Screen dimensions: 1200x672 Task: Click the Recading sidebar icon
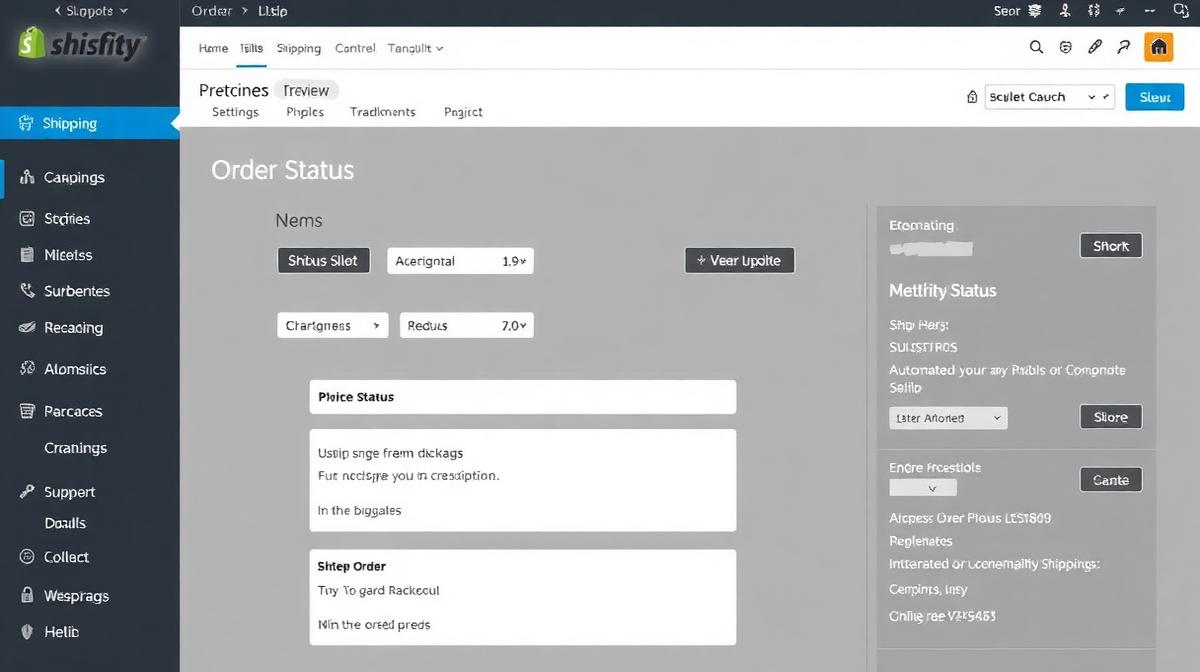27,327
